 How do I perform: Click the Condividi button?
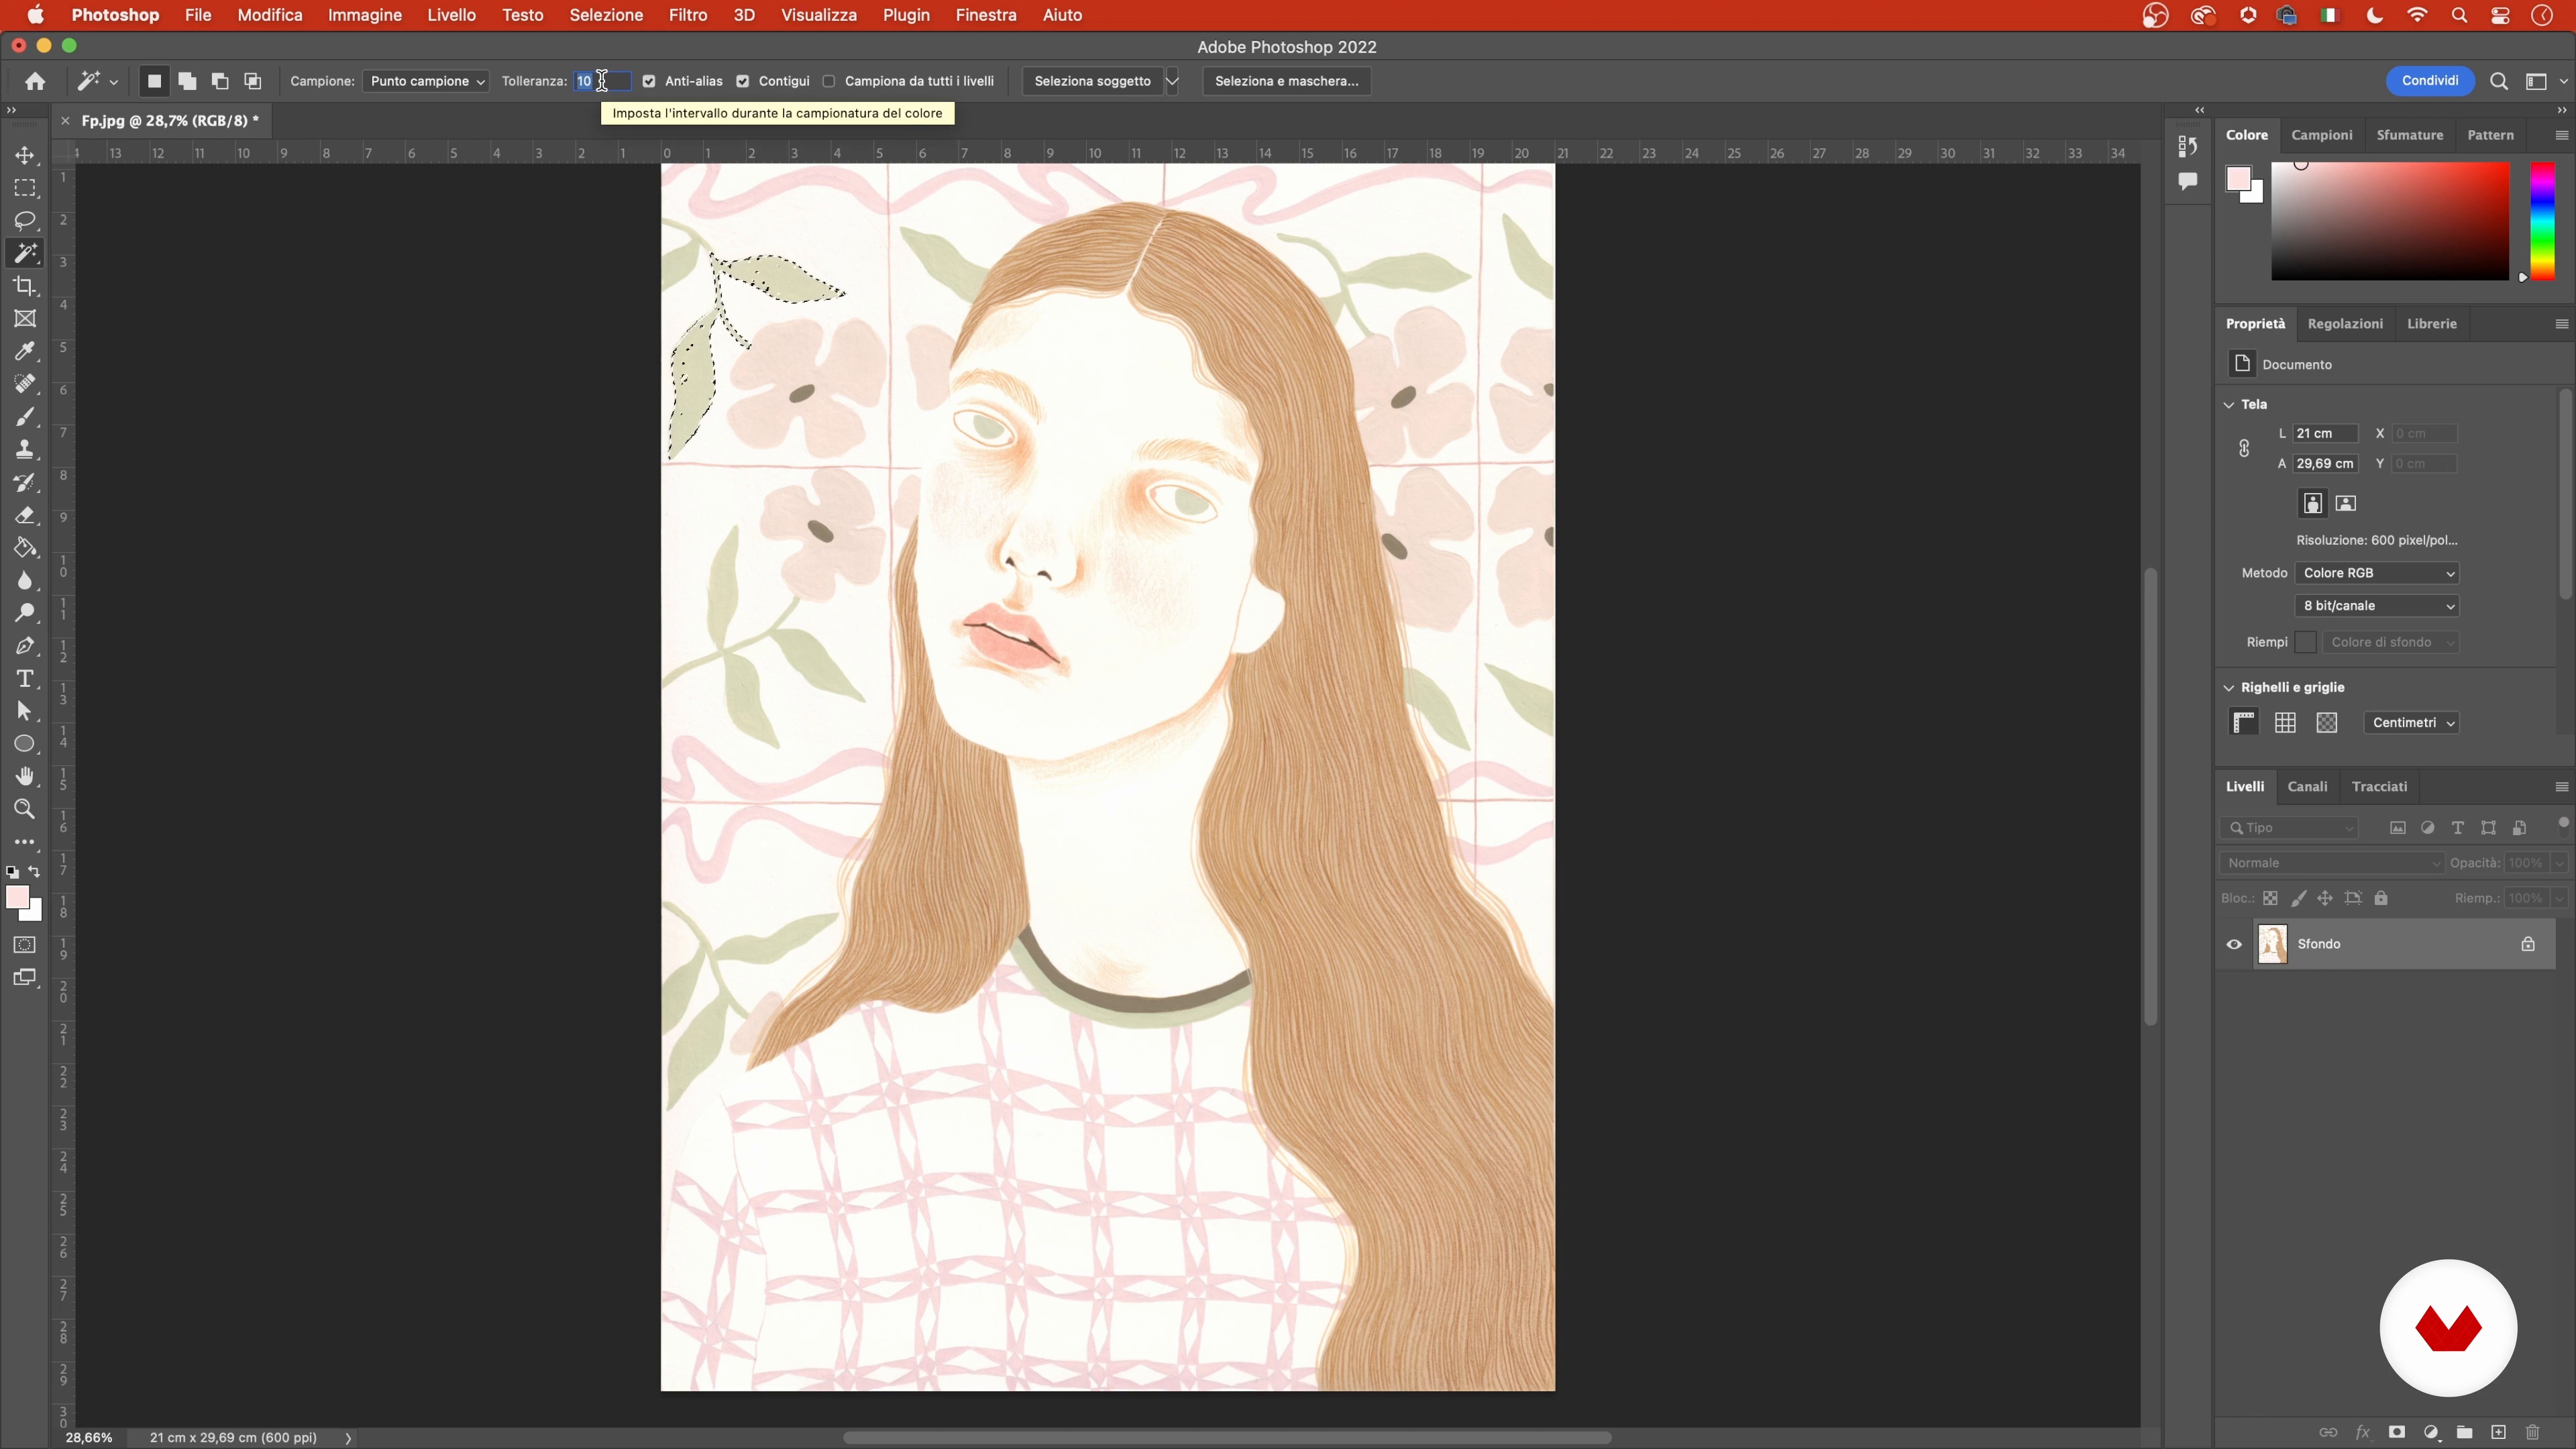[2430, 81]
